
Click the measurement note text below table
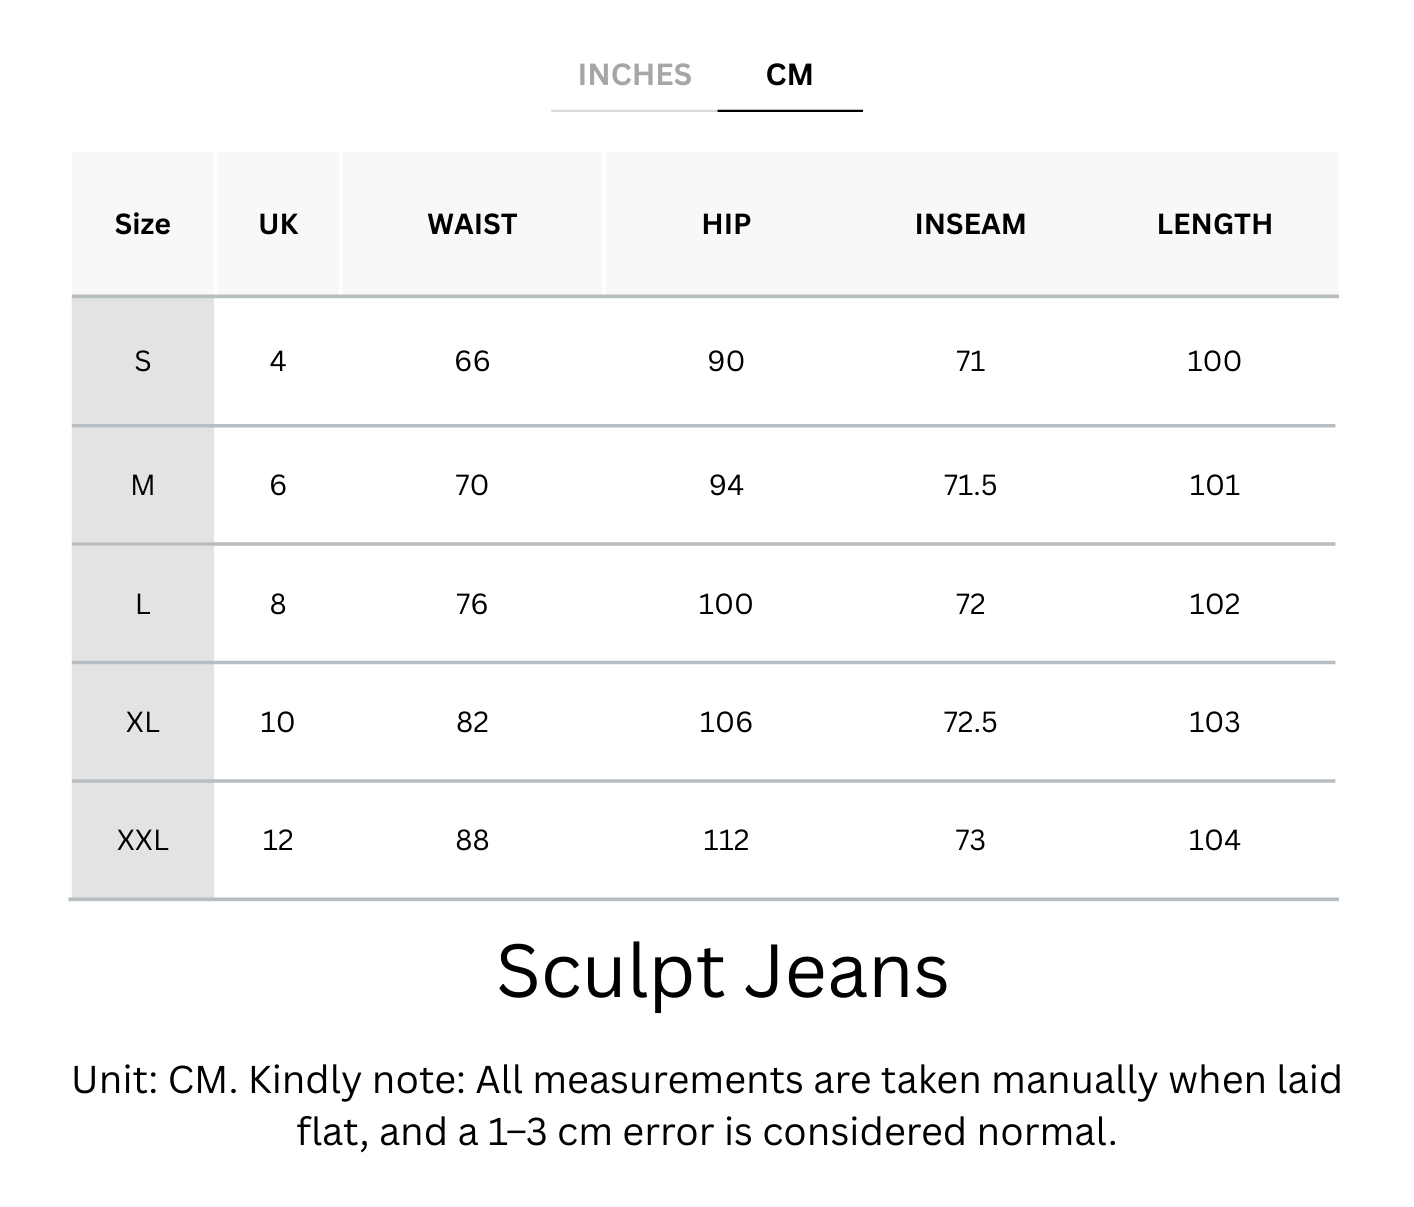tap(706, 1106)
